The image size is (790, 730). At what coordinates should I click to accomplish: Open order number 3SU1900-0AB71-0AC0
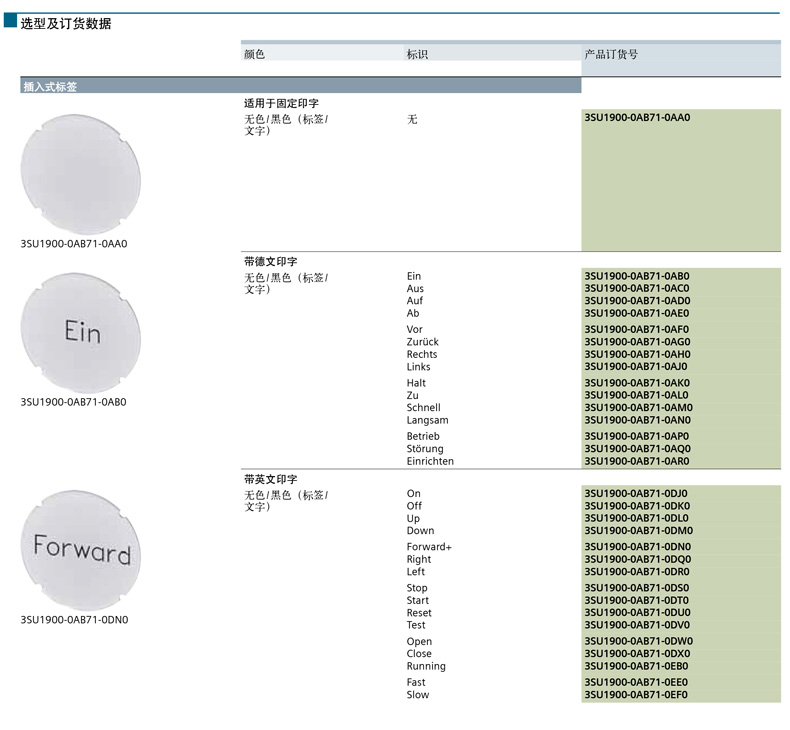coord(637,289)
